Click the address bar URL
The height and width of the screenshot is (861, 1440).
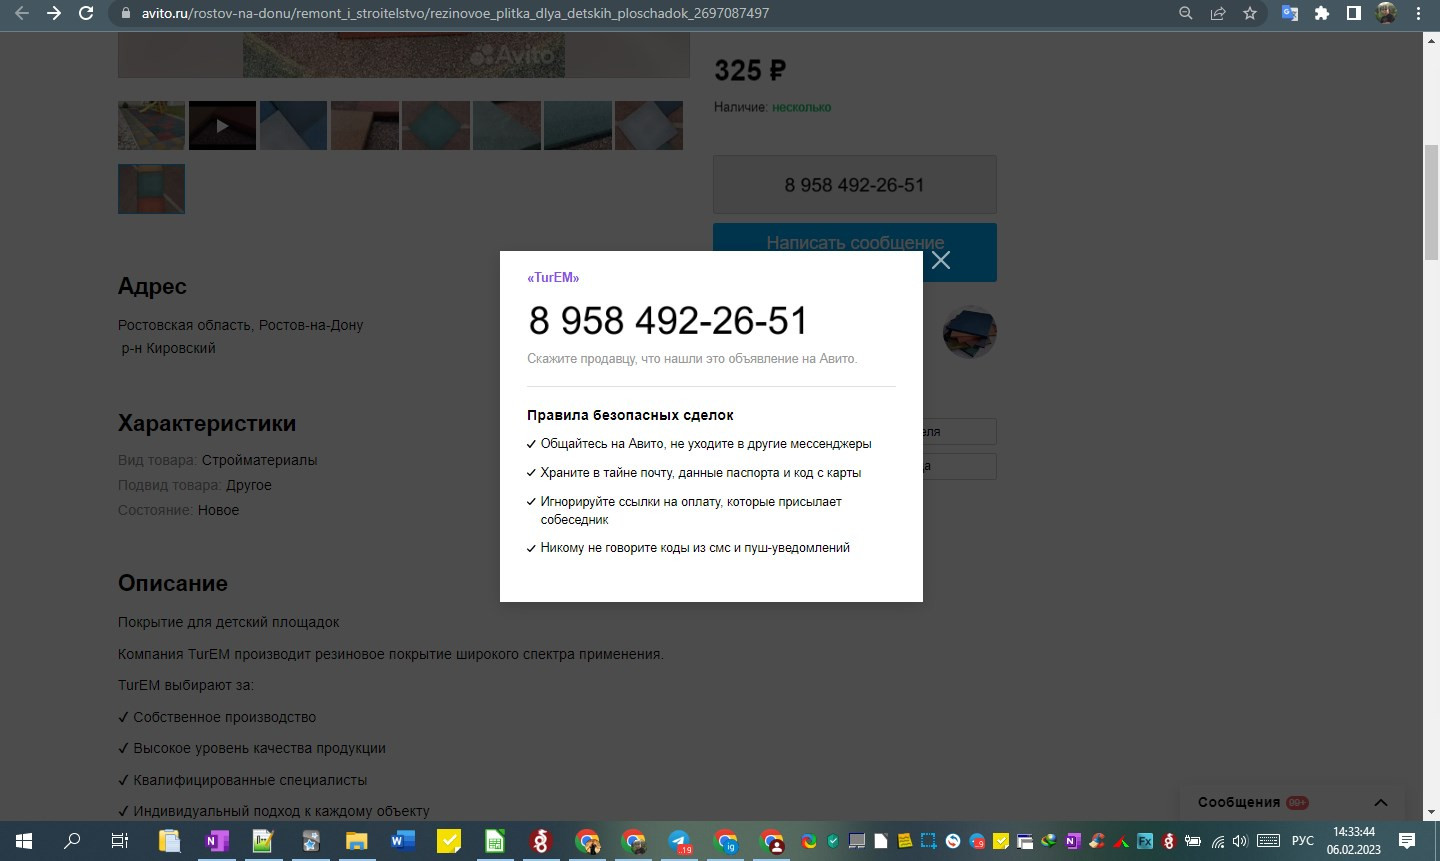(455, 13)
